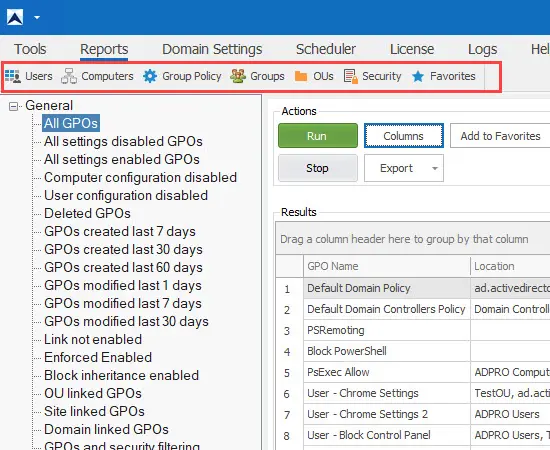
Task: Click the application logo icon
Action: coord(15,17)
